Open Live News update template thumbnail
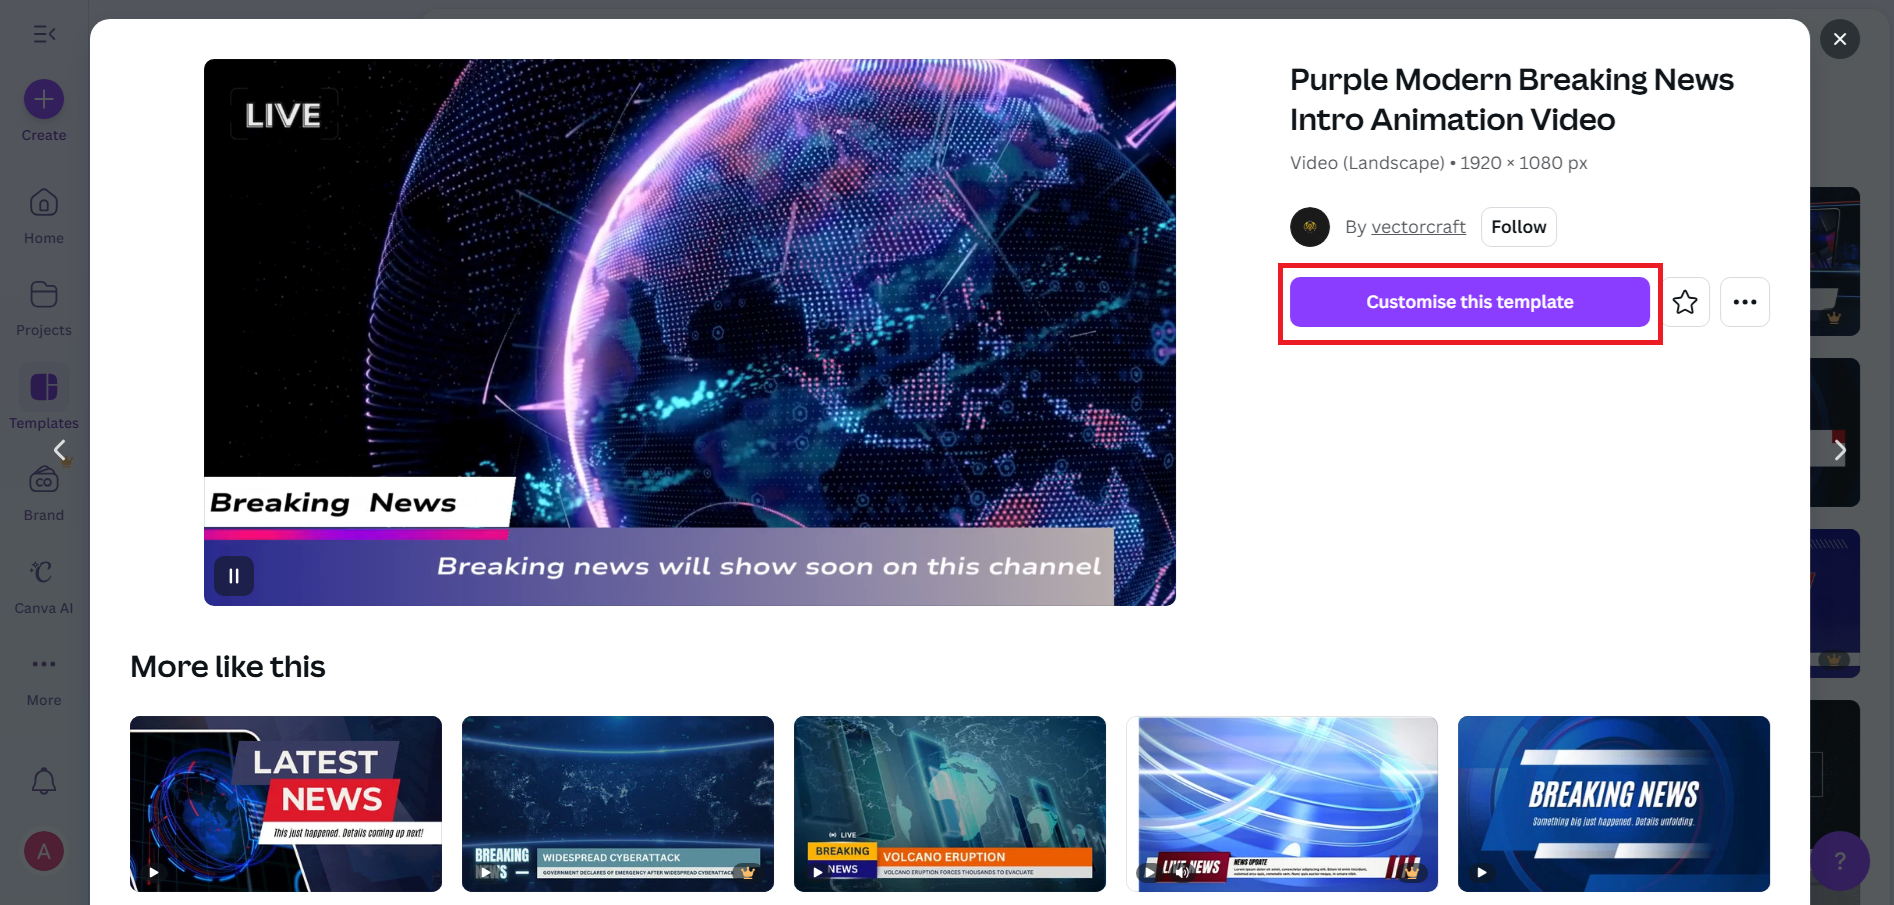1894x905 pixels. [1282, 804]
